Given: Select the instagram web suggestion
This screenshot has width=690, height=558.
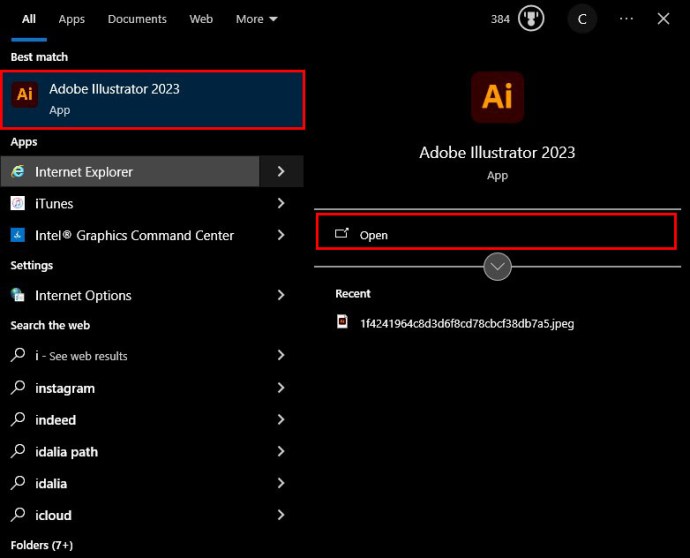Looking at the screenshot, I should click(65, 388).
